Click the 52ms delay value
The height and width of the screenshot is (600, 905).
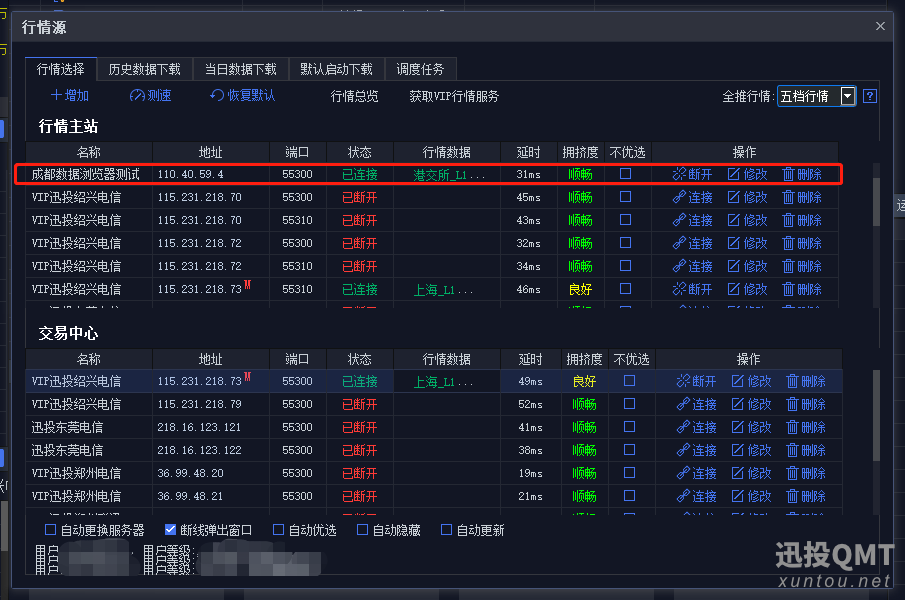pyautogui.click(x=530, y=404)
